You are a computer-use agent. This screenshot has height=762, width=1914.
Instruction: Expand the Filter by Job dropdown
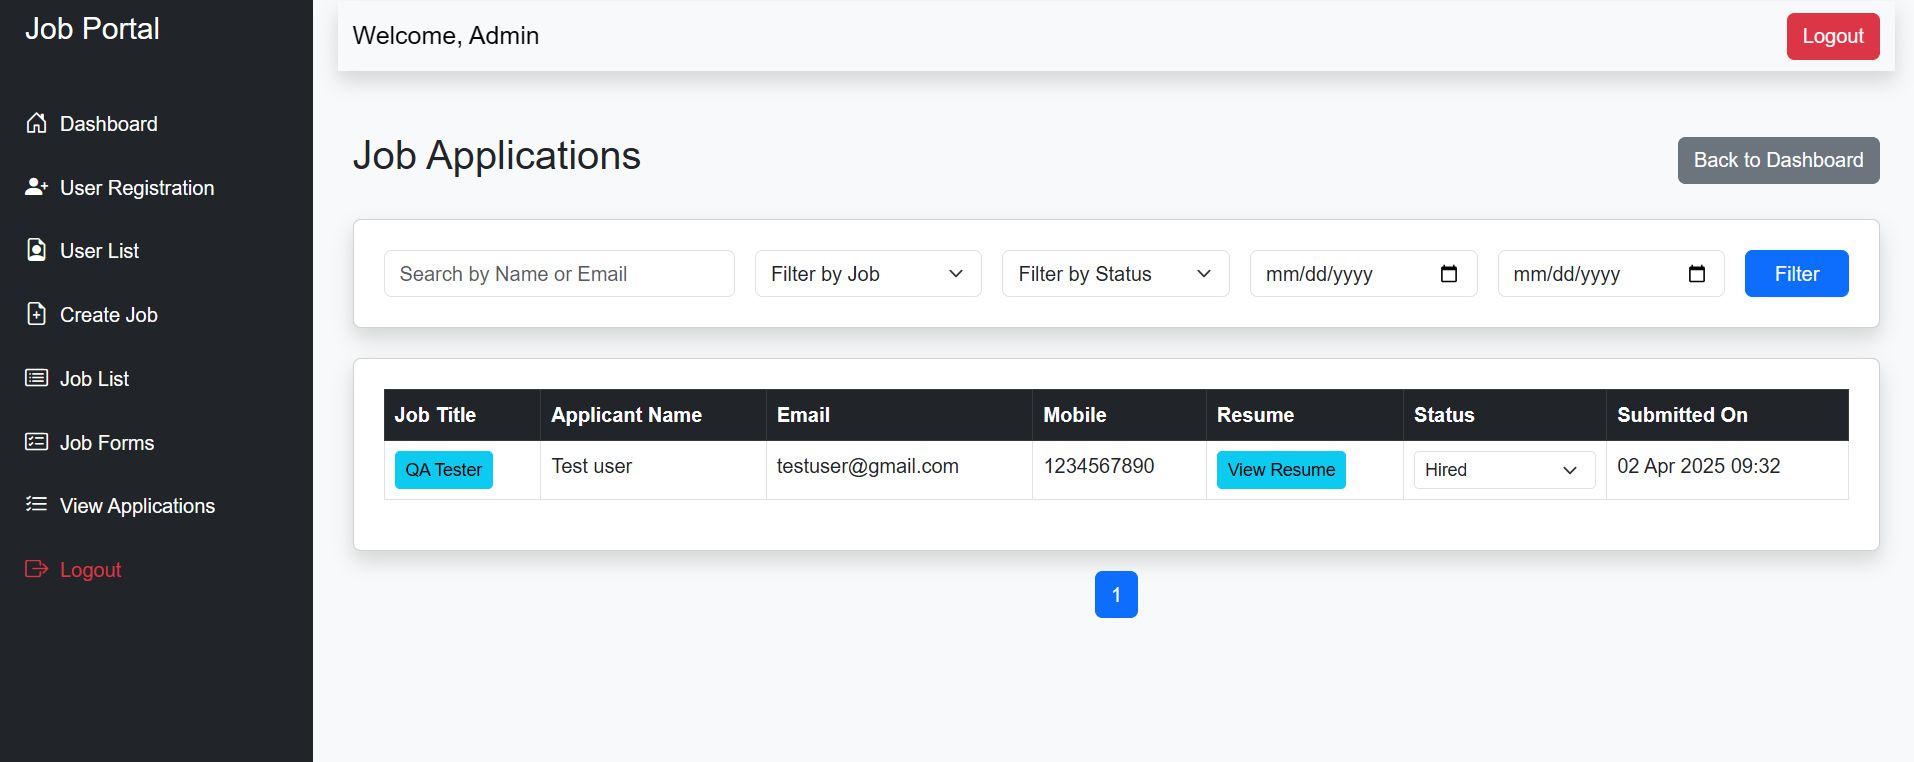[x=867, y=274]
